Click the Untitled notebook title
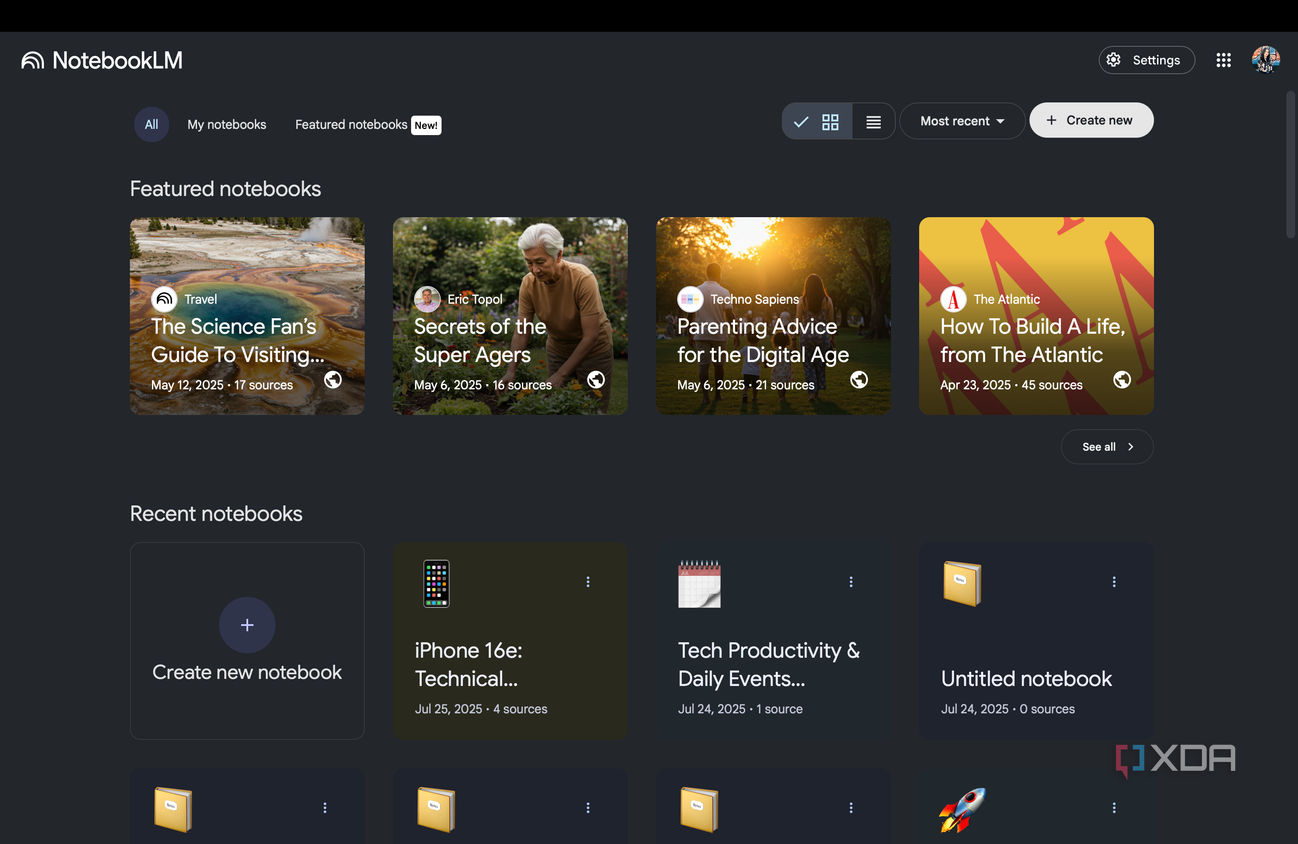The height and width of the screenshot is (844, 1298). (x=1026, y=678)
